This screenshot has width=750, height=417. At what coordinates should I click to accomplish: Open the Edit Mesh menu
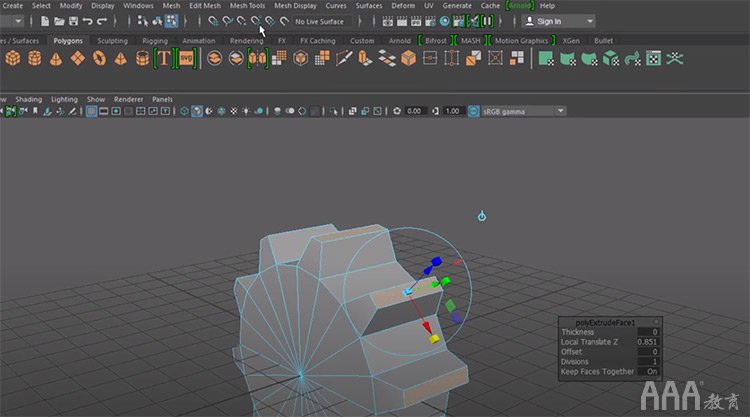tap(205, 6)
